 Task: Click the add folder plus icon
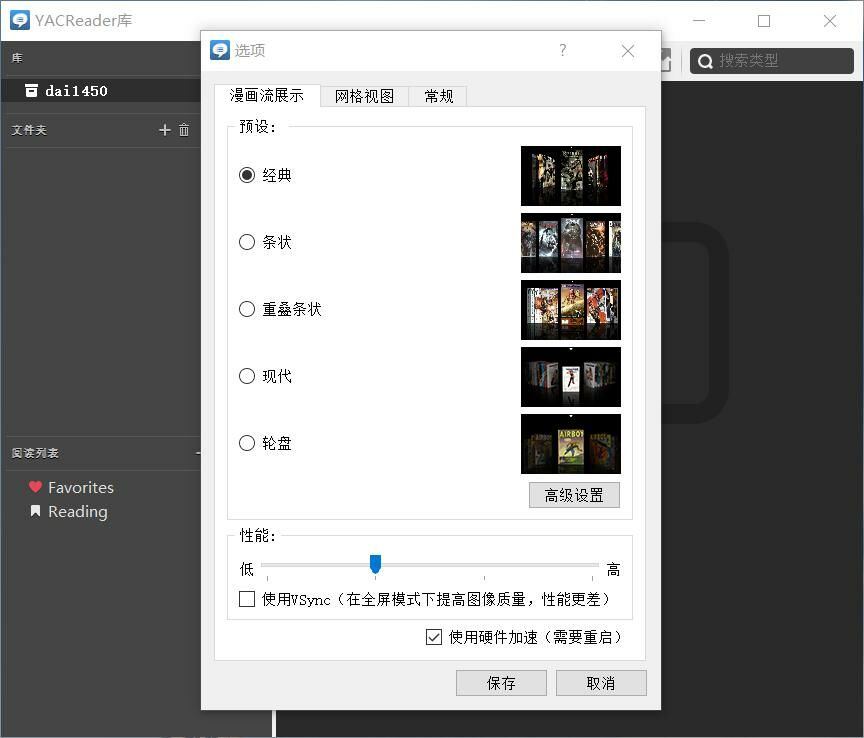pyautogui.click(x=165, y=130)
